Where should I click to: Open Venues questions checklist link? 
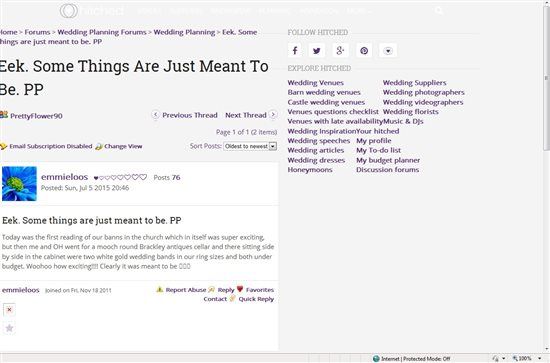point(333,112)
